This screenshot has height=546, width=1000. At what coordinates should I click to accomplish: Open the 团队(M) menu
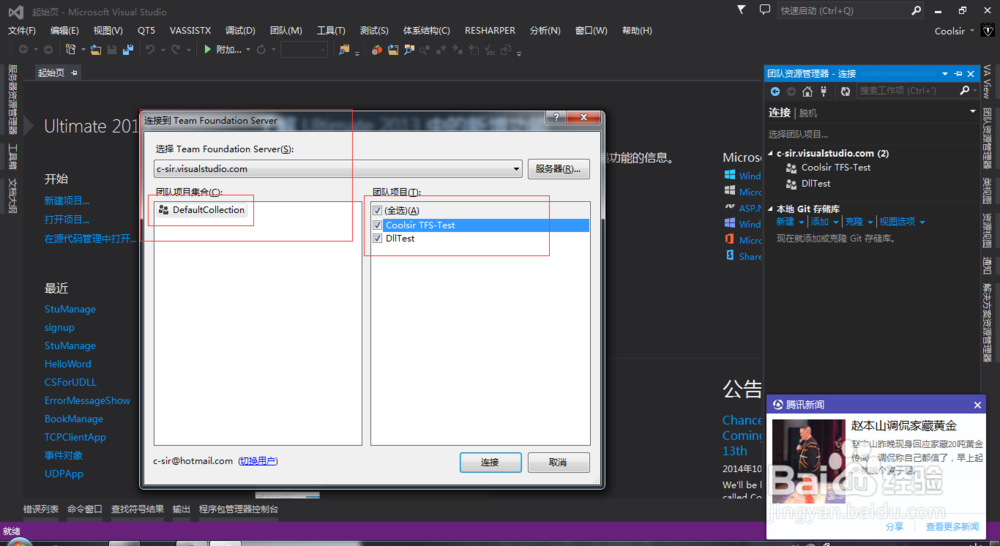(286, 31)
